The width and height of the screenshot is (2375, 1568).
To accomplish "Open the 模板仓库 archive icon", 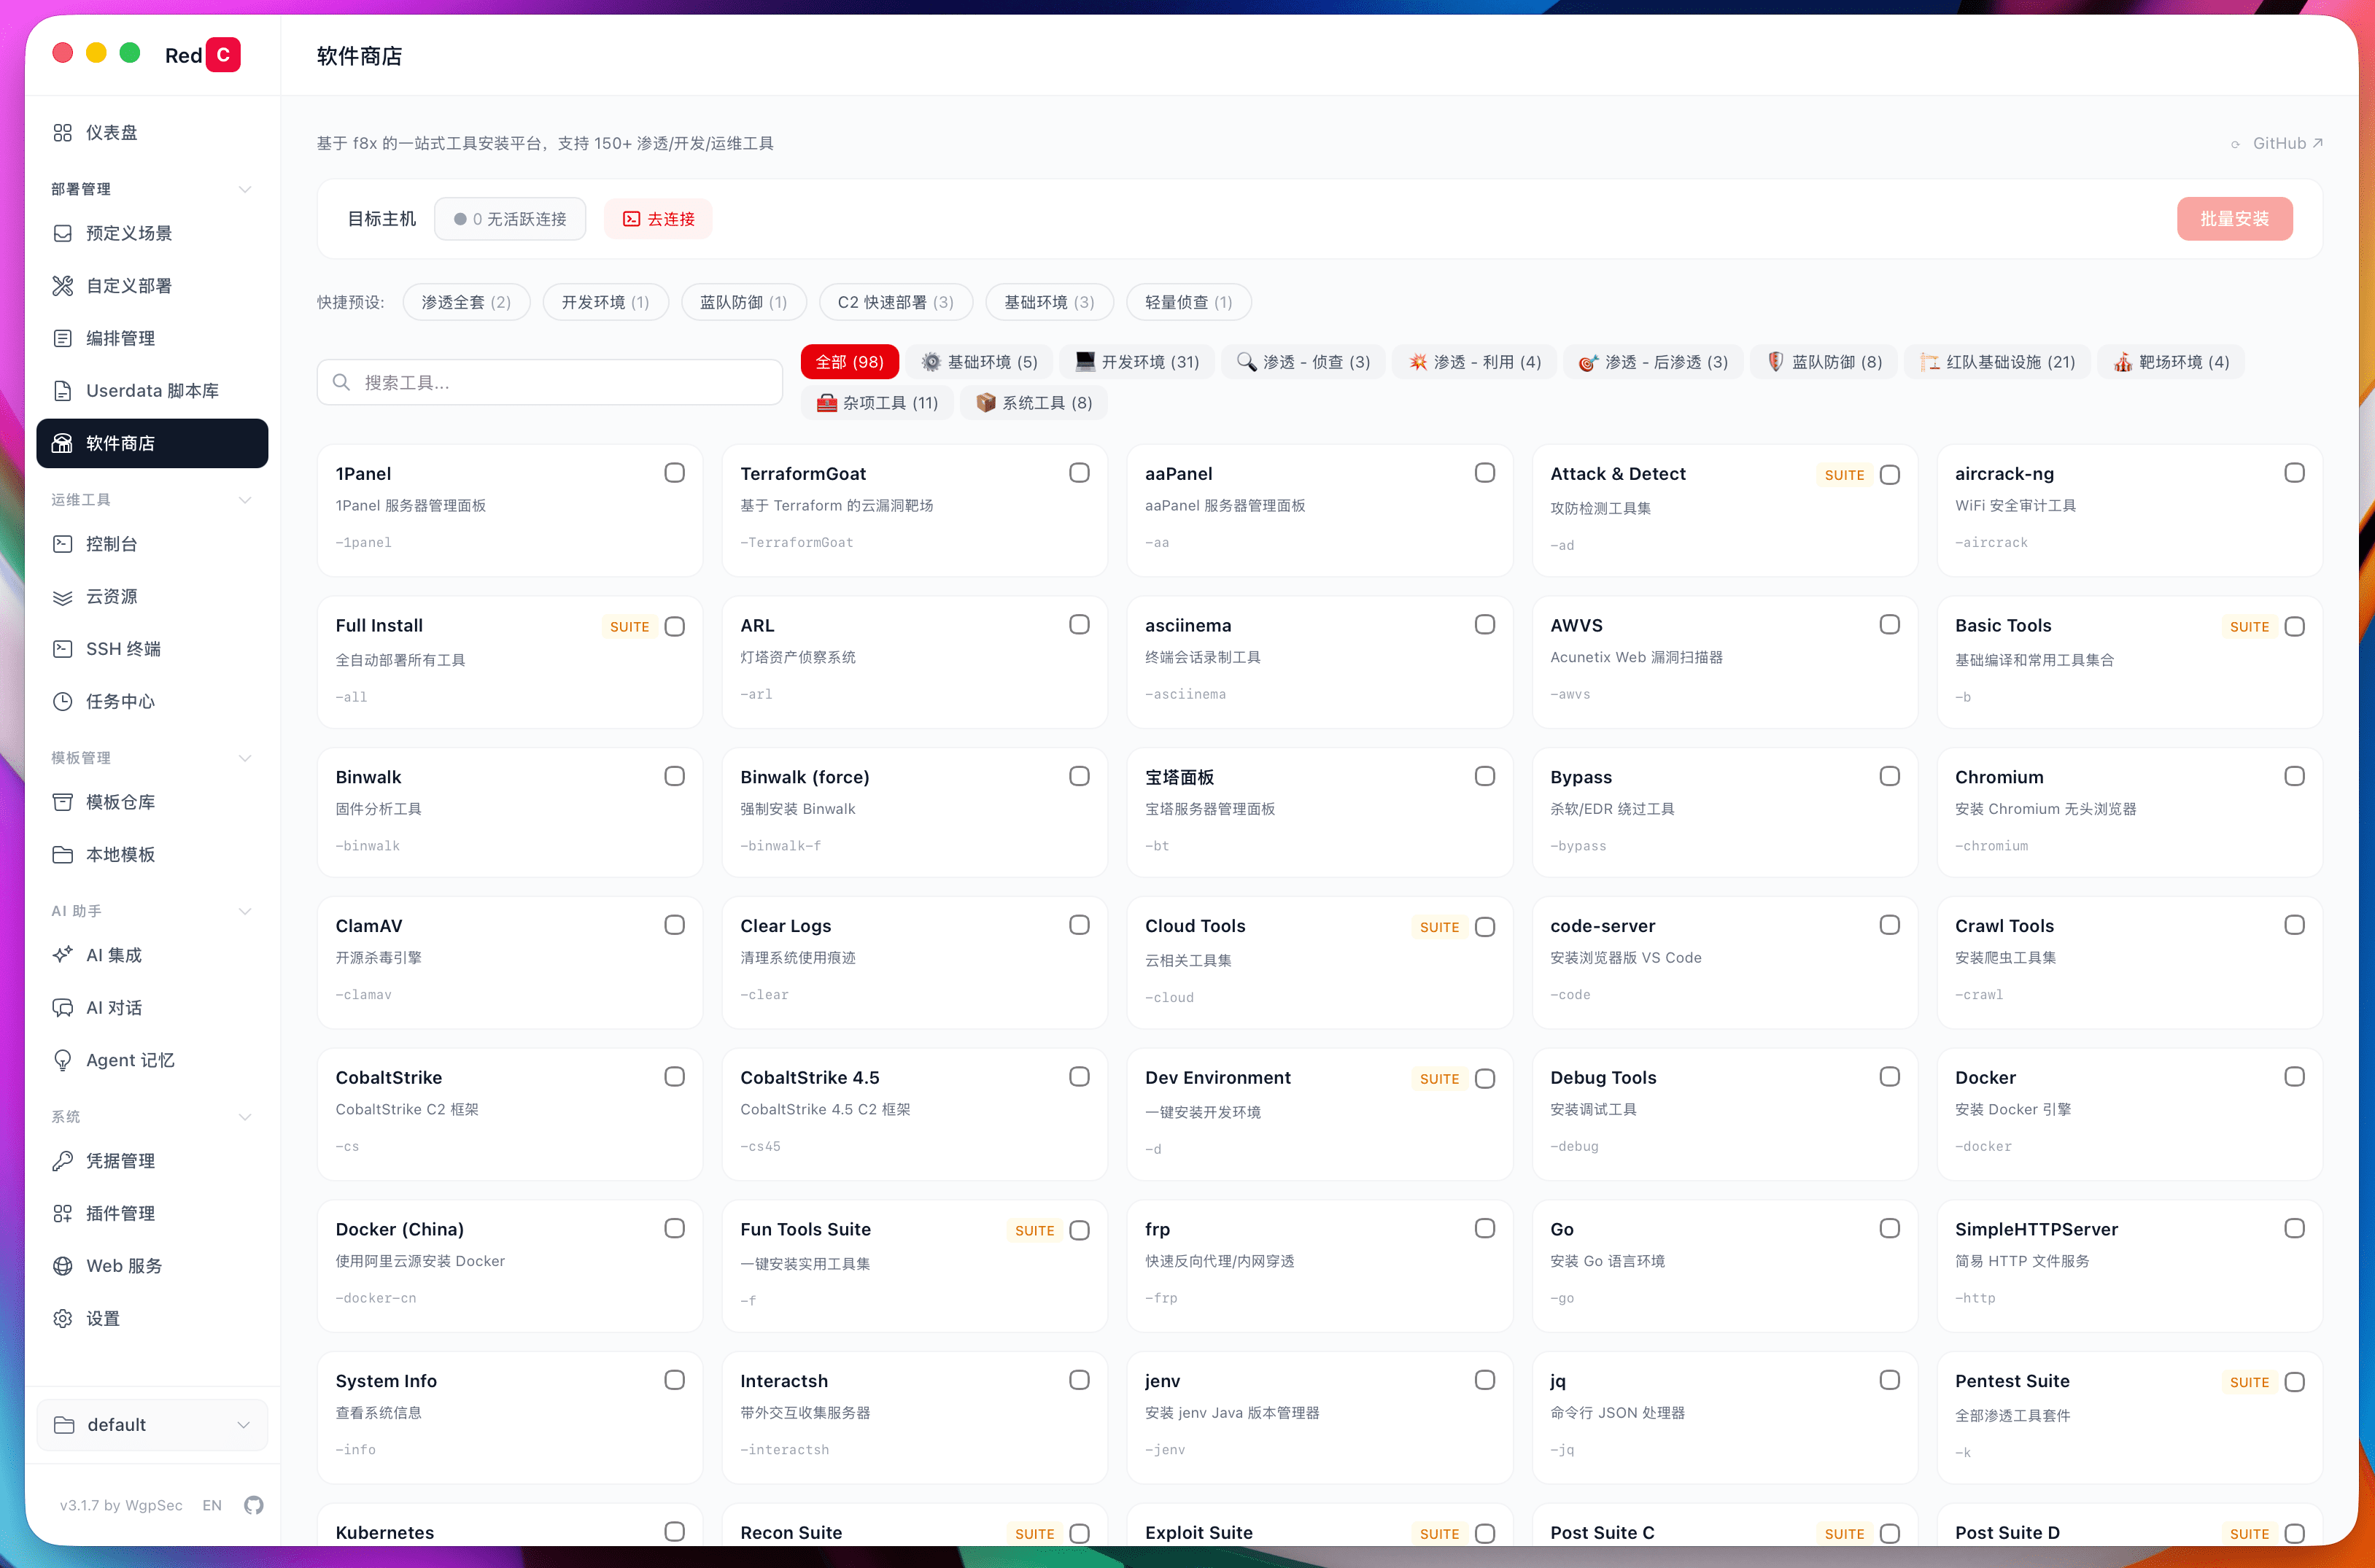I will pyautogui.click(x=62, y=802).
